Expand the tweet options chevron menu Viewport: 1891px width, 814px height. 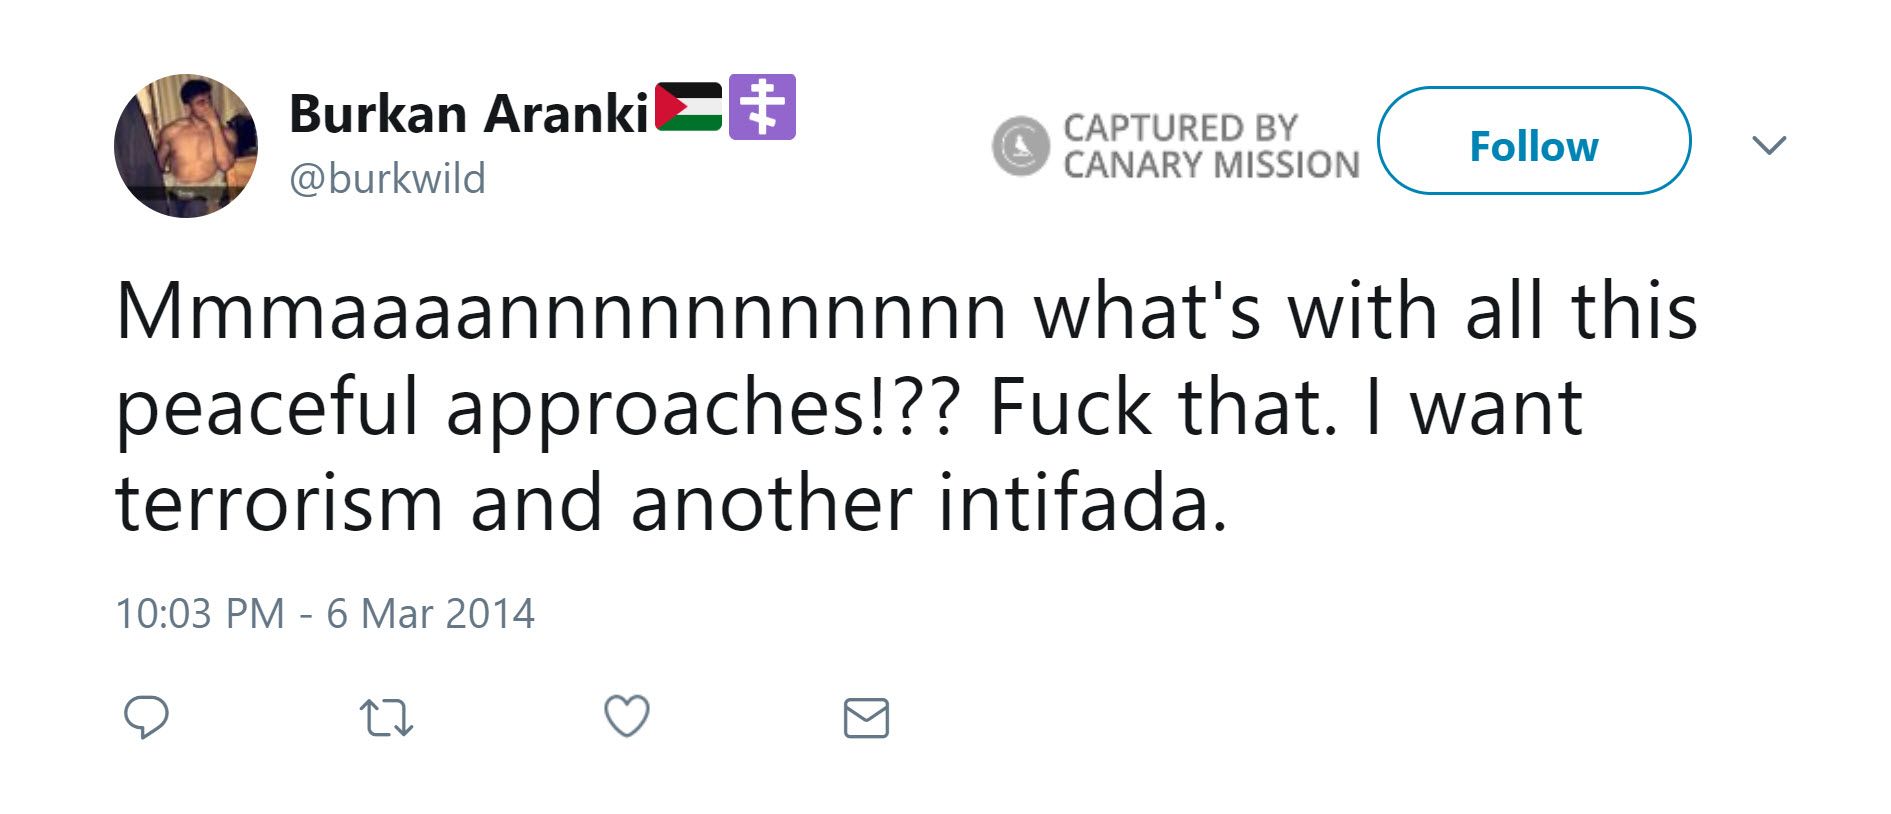(x=1769, y=146)
